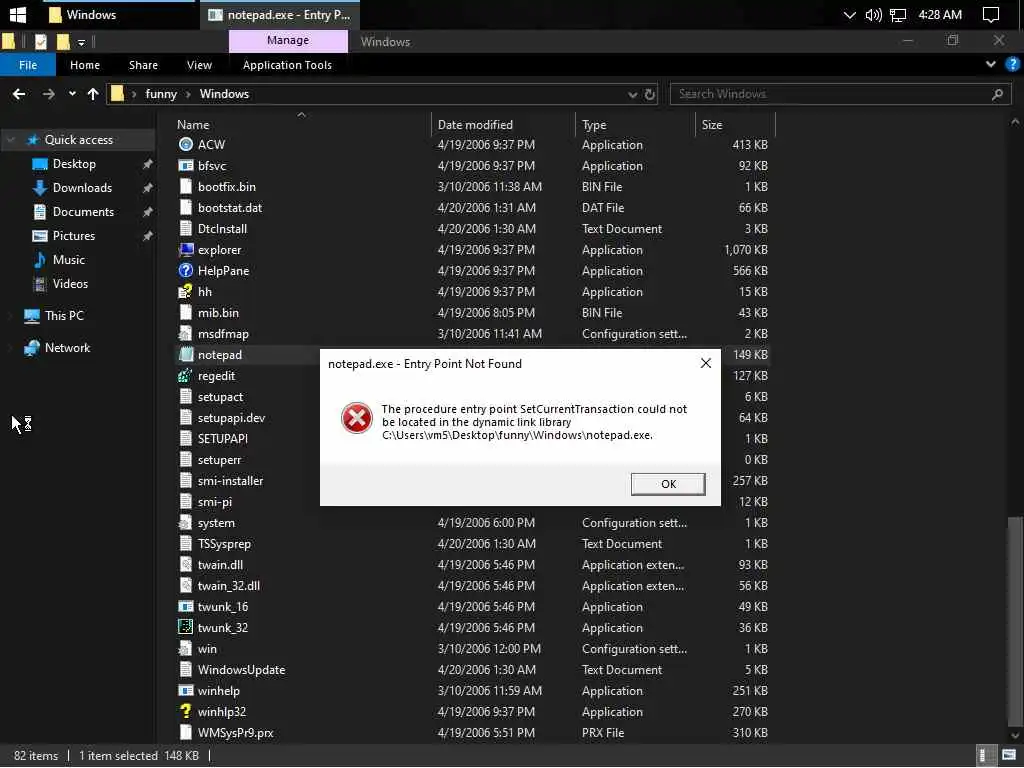Open the Application Tools tab
This screenshot has width=1024, height=768.
[287, 65]
